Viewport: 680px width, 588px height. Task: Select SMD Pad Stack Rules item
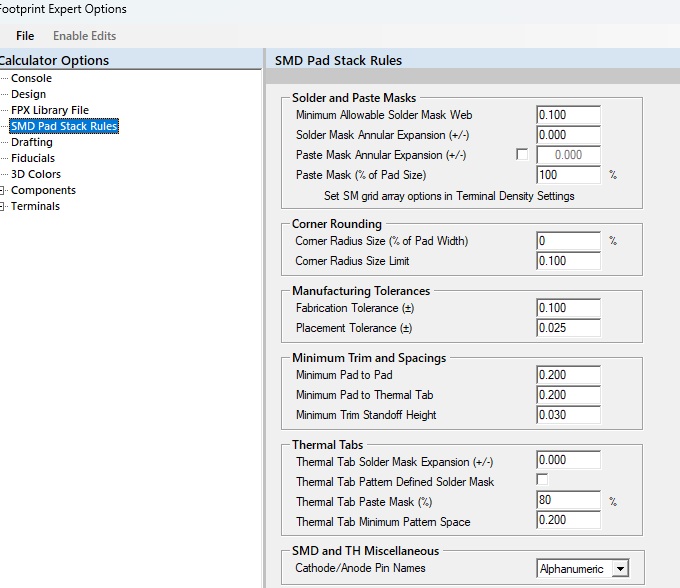coord(64,126)
